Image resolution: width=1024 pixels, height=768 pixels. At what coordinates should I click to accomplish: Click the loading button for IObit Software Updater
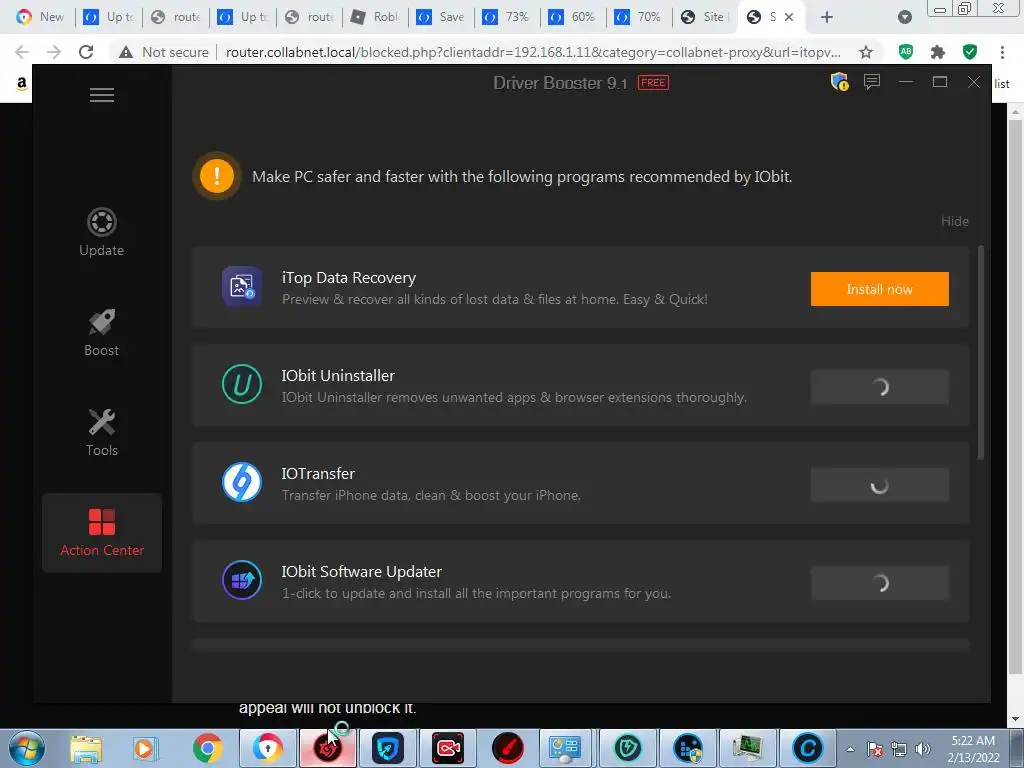coord(880,583)
